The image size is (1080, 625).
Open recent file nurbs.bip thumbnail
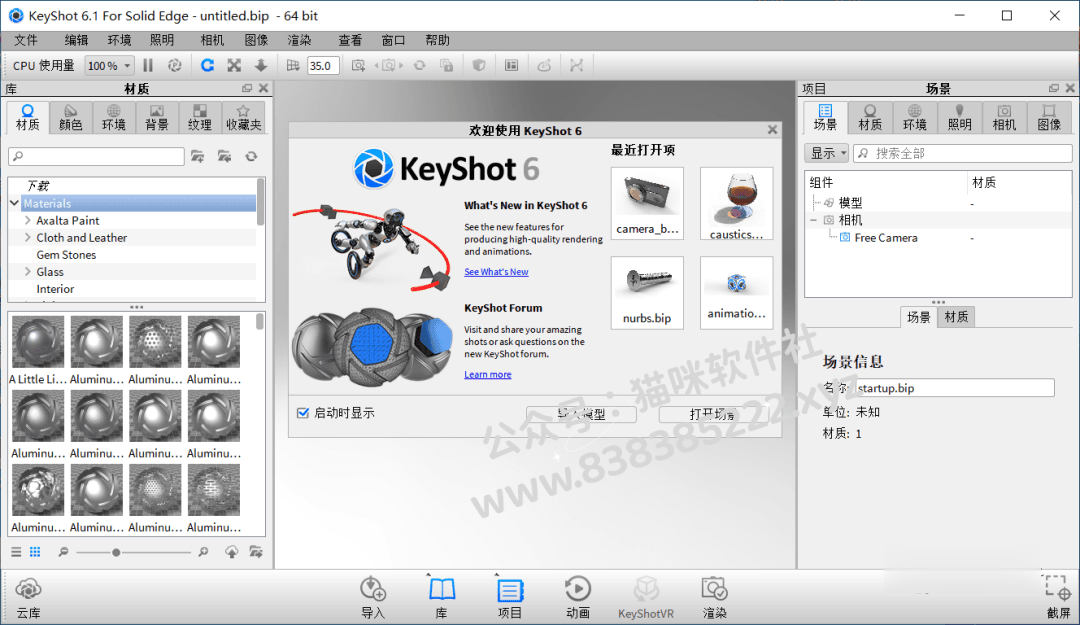coord(647,293)
